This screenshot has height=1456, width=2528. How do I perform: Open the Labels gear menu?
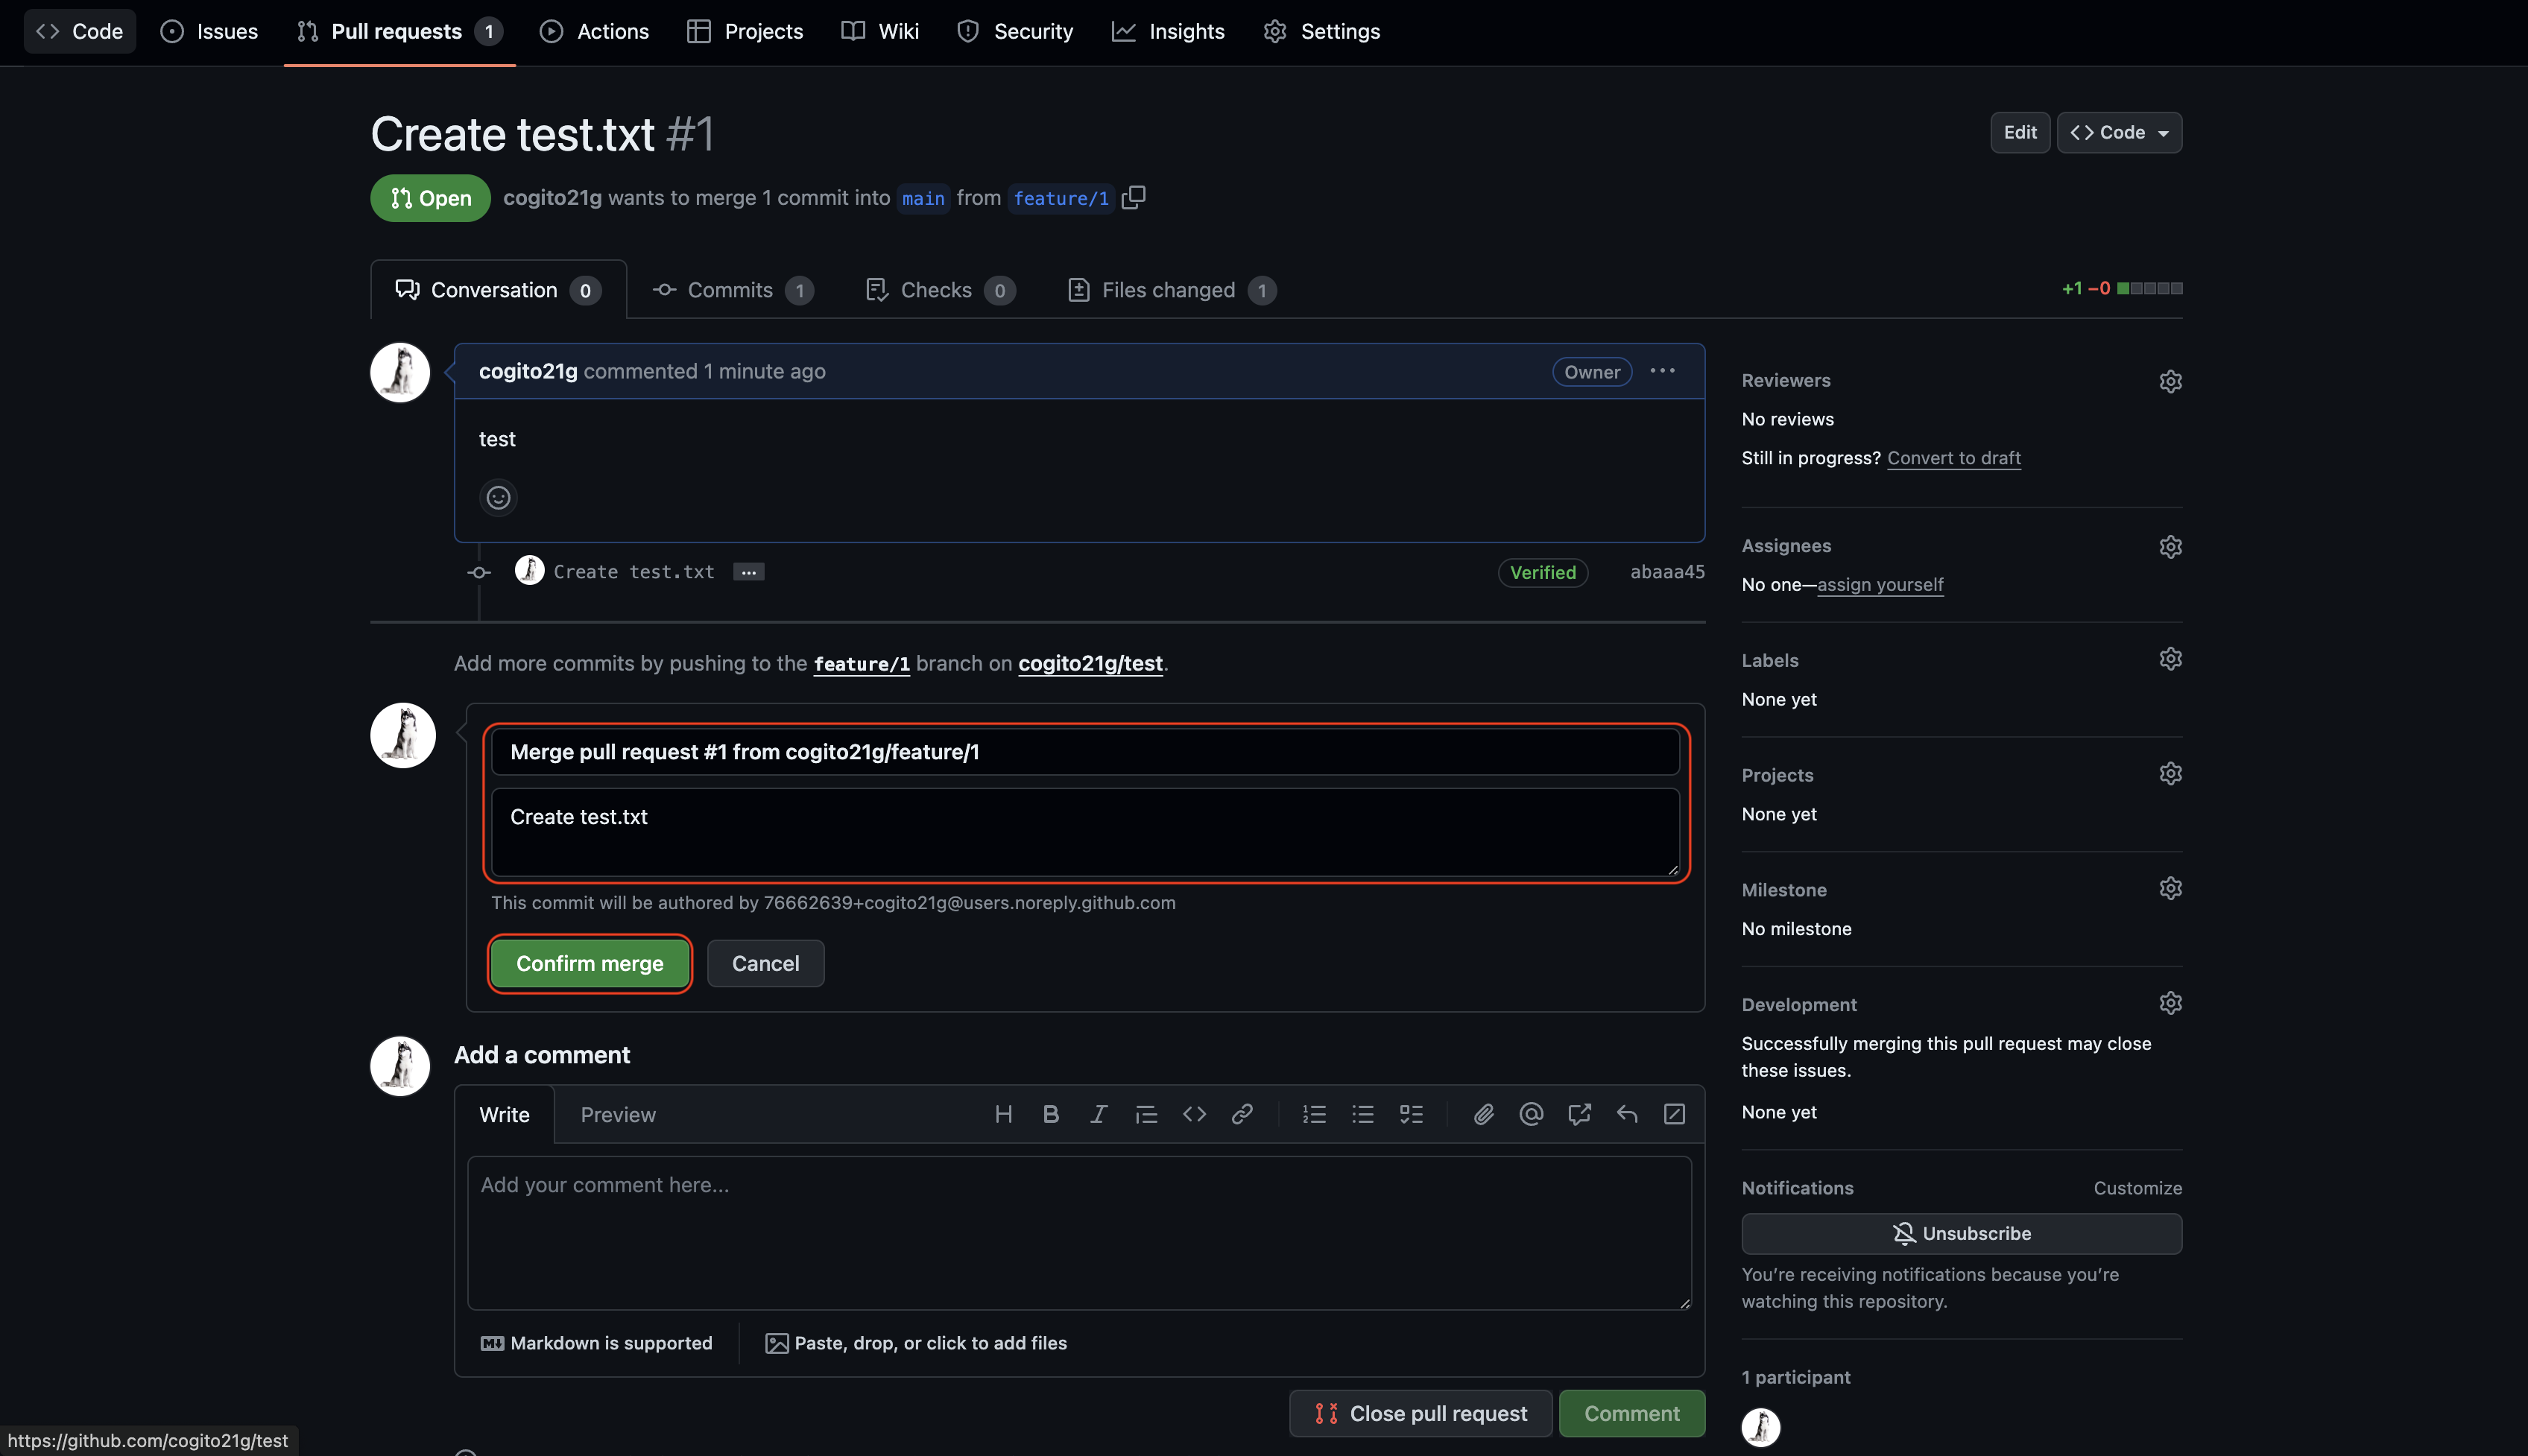[x=2170, y=659]
